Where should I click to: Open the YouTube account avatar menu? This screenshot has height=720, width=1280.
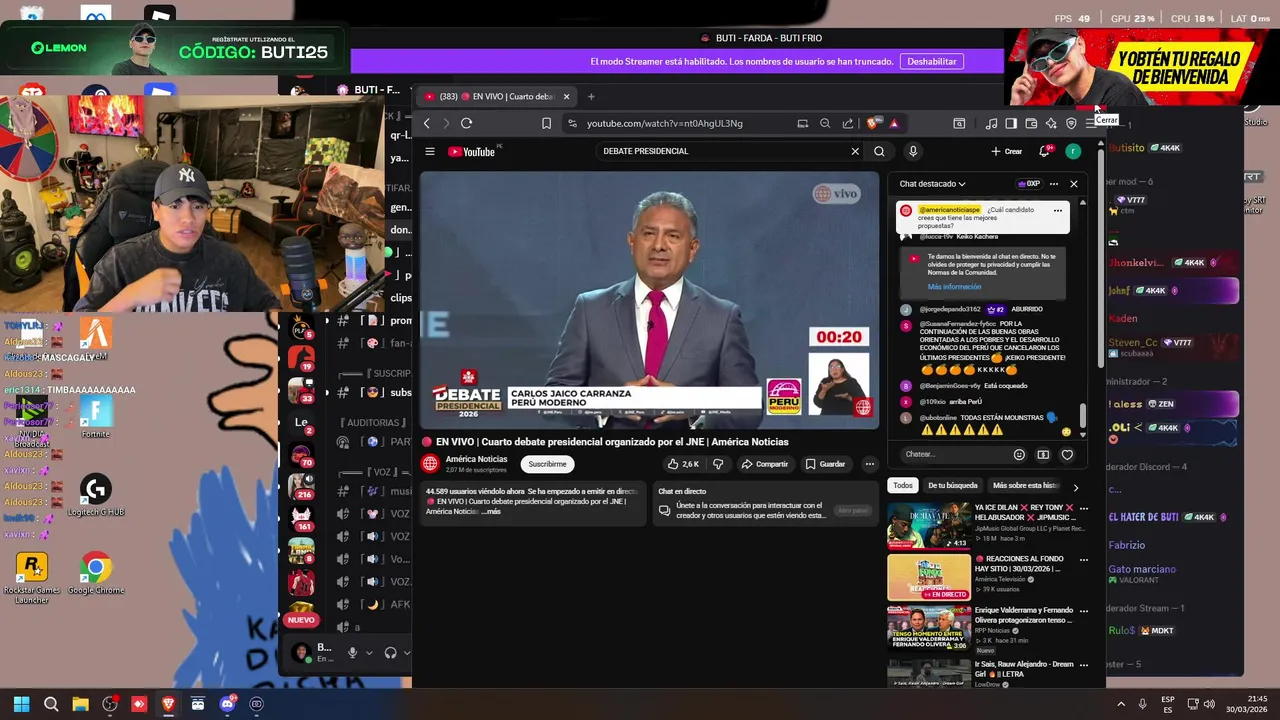[1073, 151]
